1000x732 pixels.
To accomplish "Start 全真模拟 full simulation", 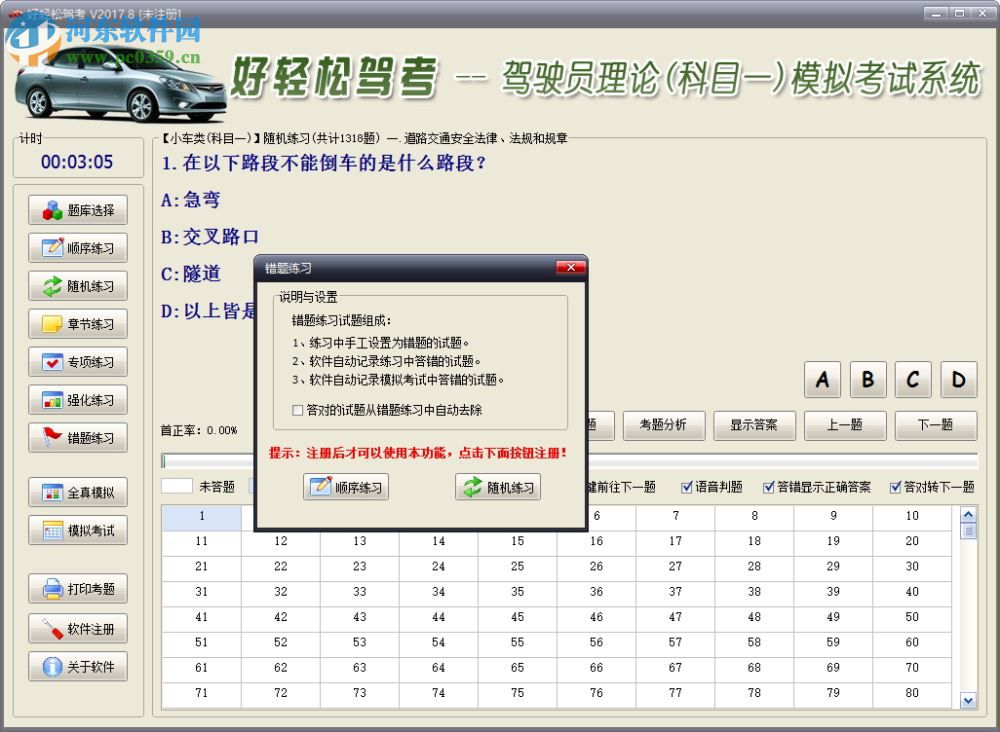I will (77, 491).
